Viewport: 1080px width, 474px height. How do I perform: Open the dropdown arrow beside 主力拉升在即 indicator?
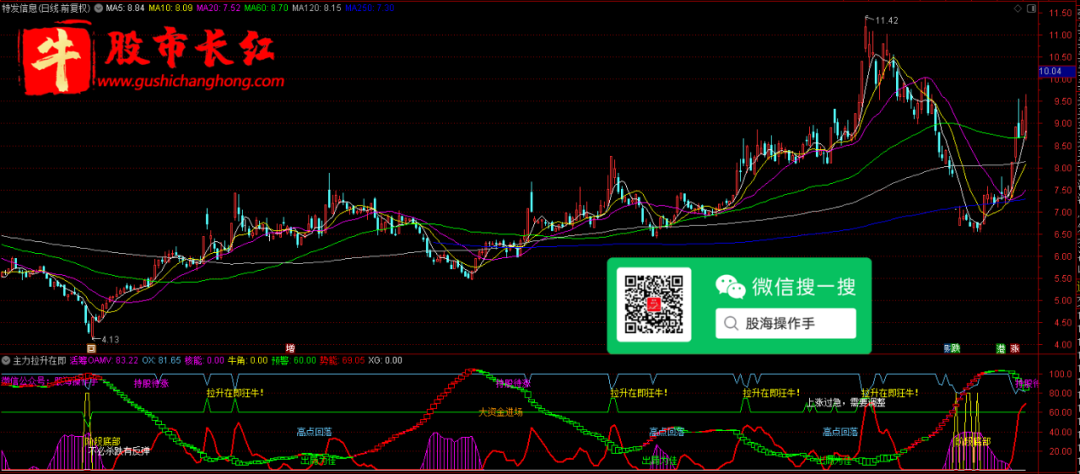click(6, 360)
